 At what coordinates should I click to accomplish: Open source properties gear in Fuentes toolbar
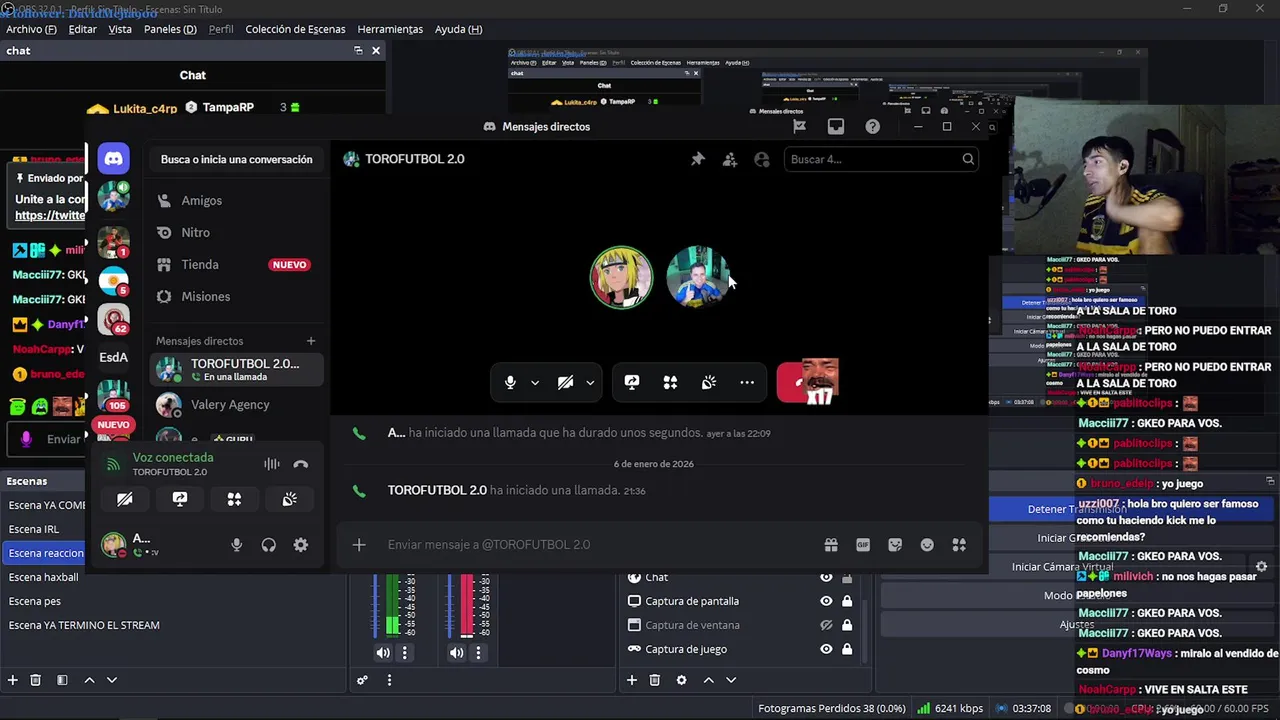click(x=682, y=680)
